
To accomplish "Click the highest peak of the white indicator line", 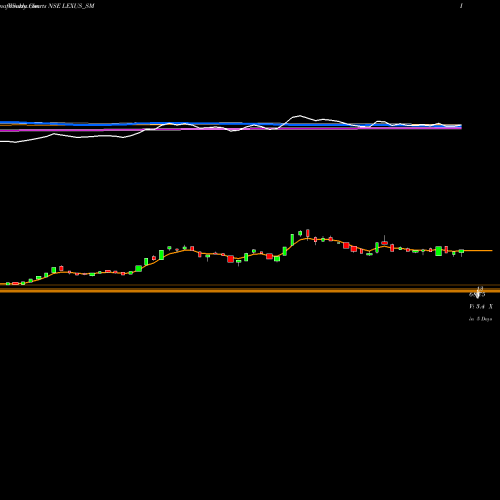I will 300,116.
